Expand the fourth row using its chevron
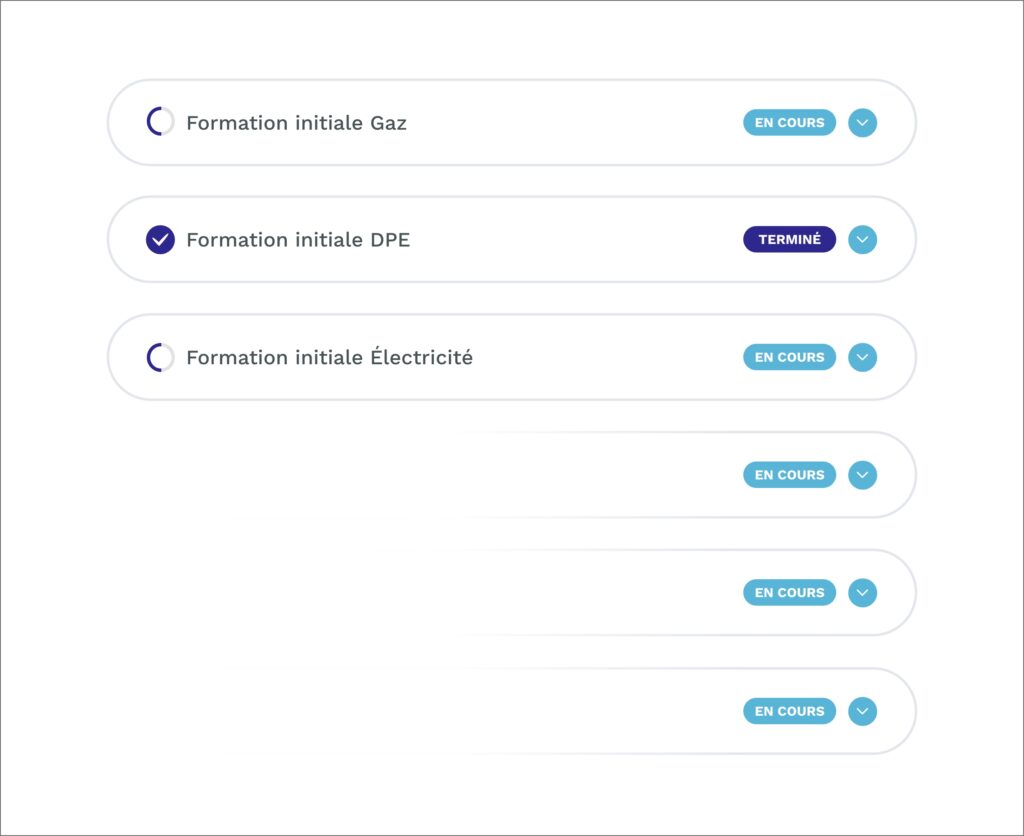 coord(862,475)
